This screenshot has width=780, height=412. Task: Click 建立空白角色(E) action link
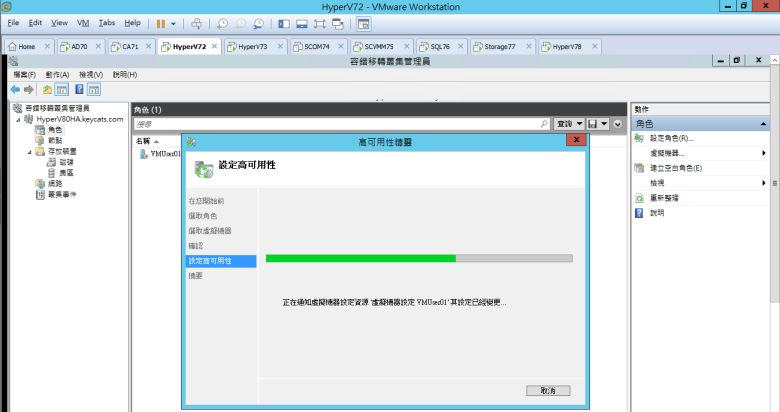click(675, 168)
